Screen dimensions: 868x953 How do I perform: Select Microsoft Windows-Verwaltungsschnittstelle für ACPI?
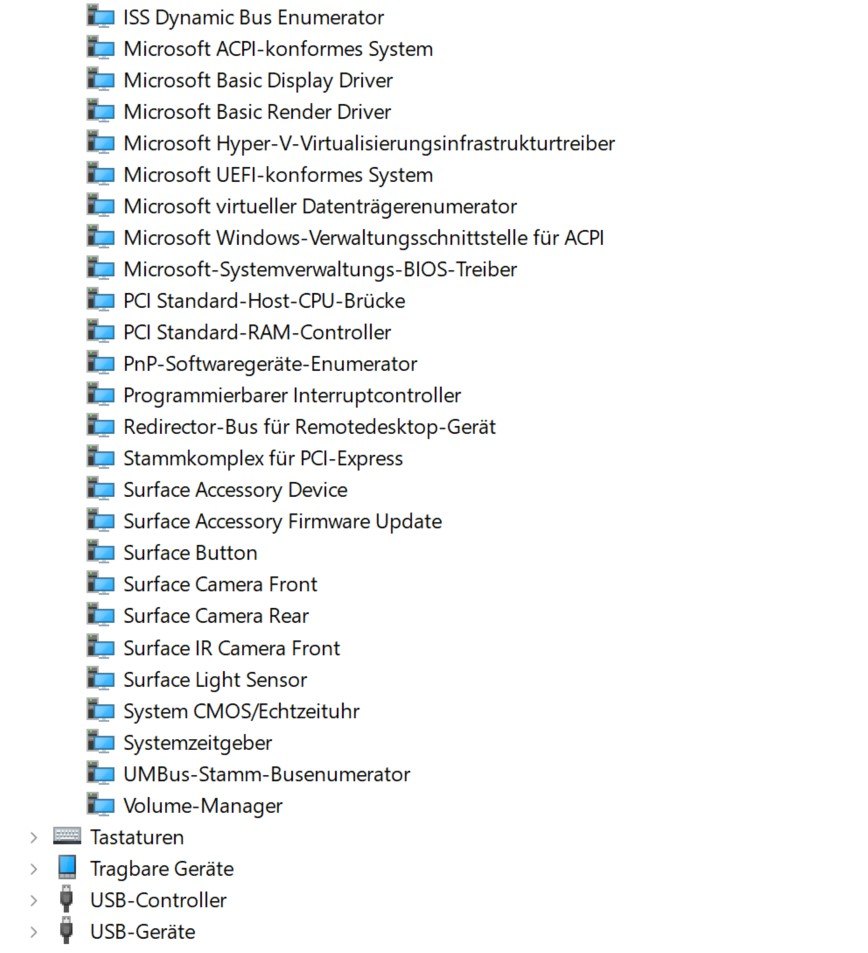[x=363, y=238]
